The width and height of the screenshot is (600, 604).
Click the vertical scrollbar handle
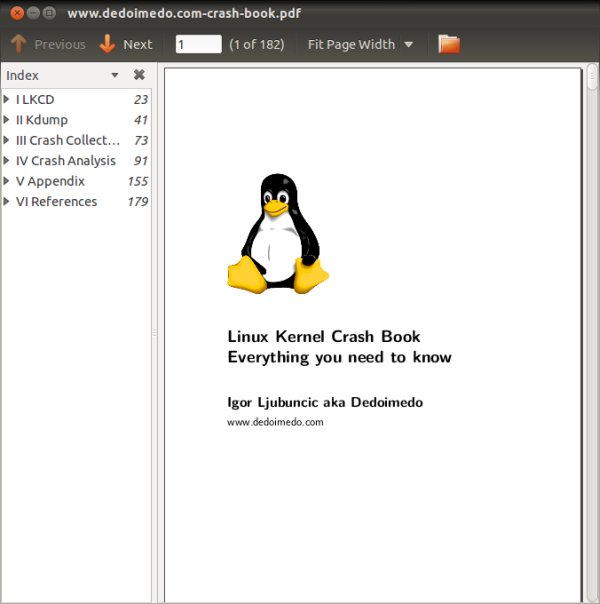(x=593, y=77)
